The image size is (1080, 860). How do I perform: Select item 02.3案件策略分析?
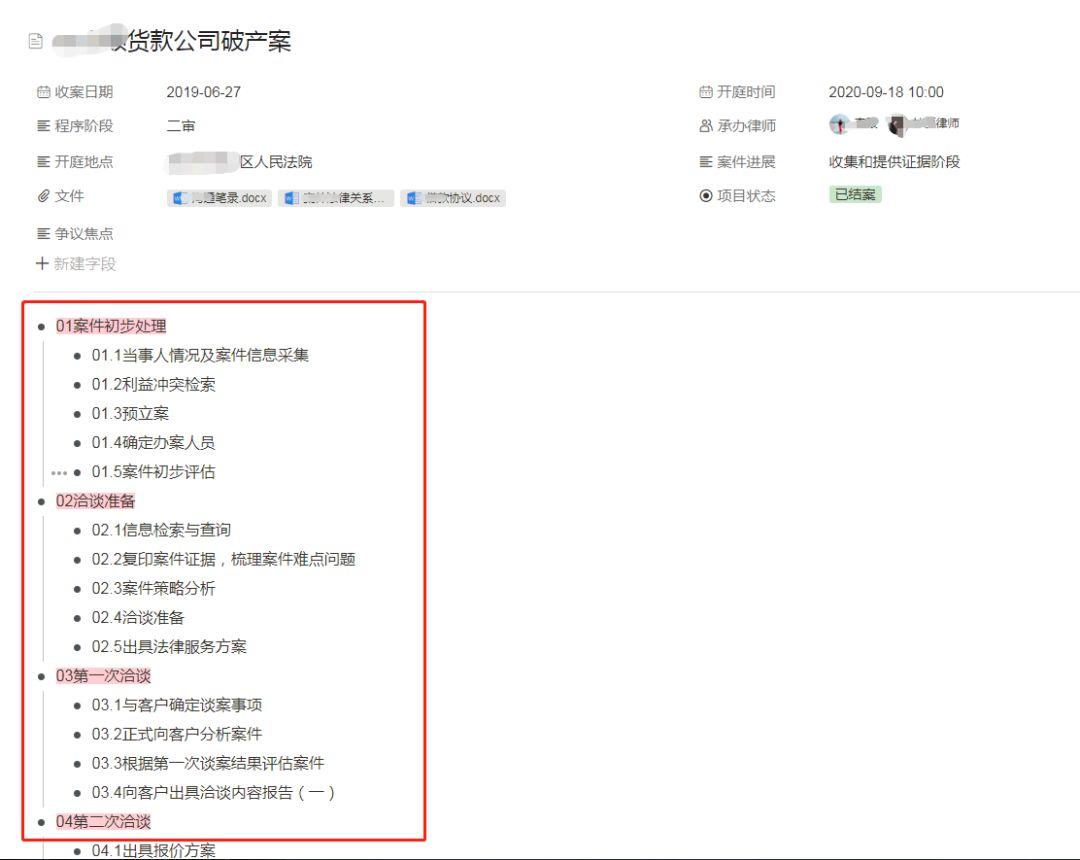(154, 589)
